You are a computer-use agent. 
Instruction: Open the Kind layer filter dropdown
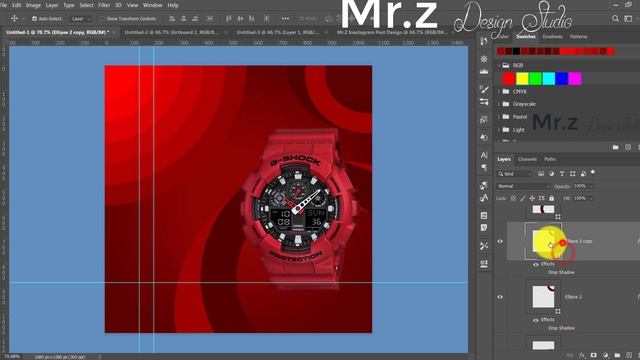(515, 174)
